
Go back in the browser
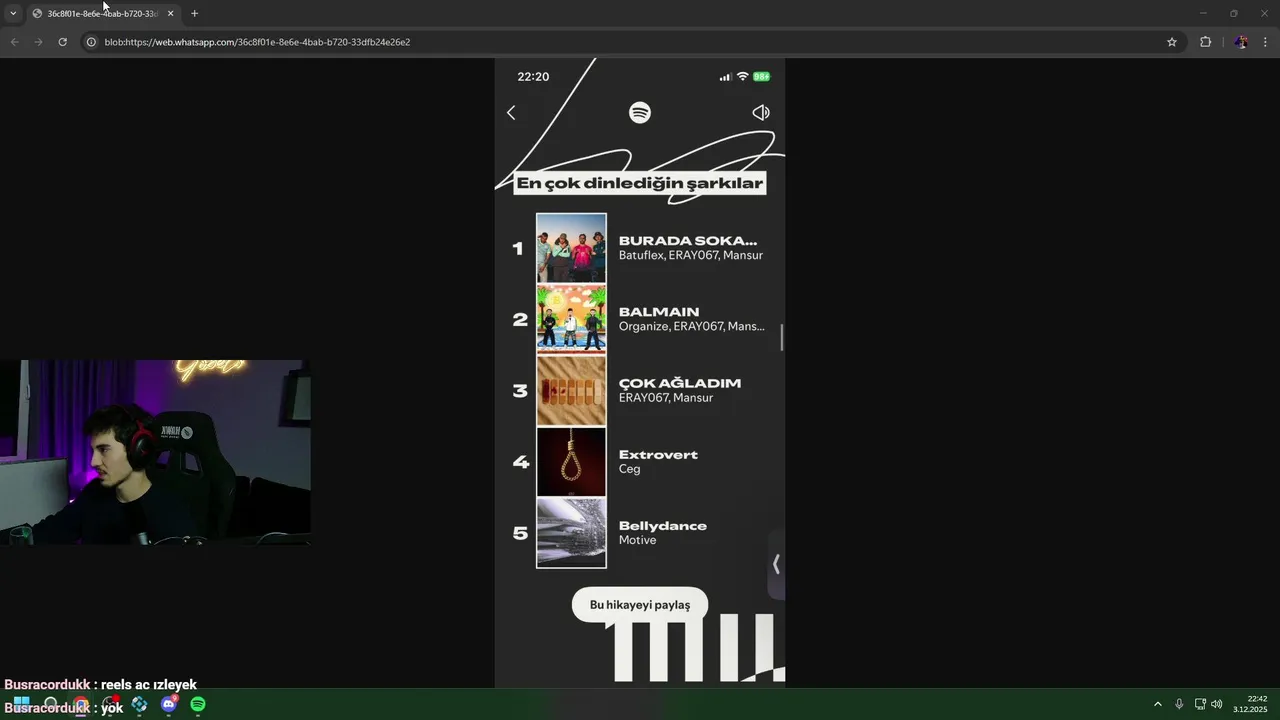pos(14,42)
